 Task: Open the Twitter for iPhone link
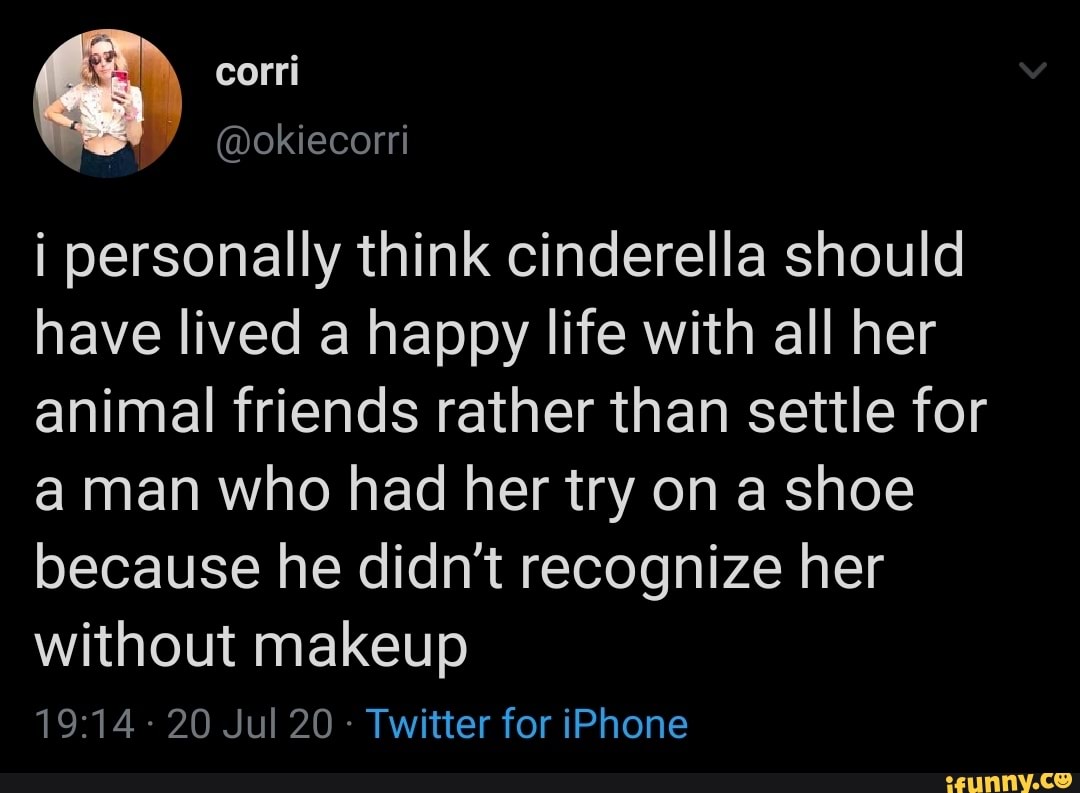coord(529,723)
